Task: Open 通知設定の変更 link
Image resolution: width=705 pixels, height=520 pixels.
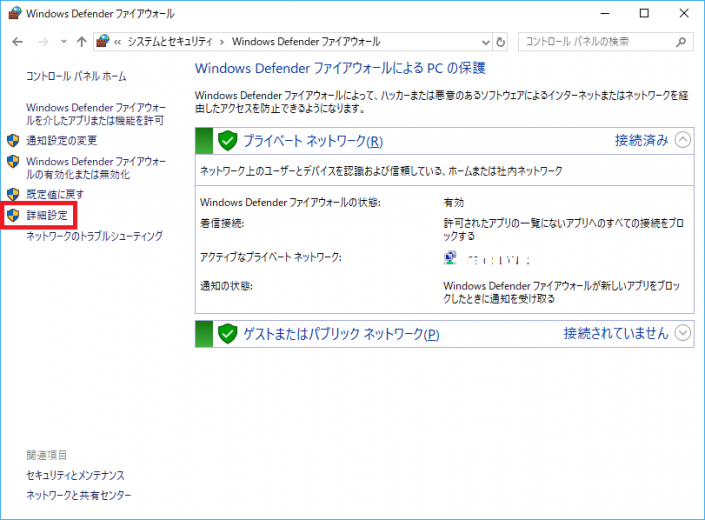Action: pyautogui.click(x=62, y=141)
